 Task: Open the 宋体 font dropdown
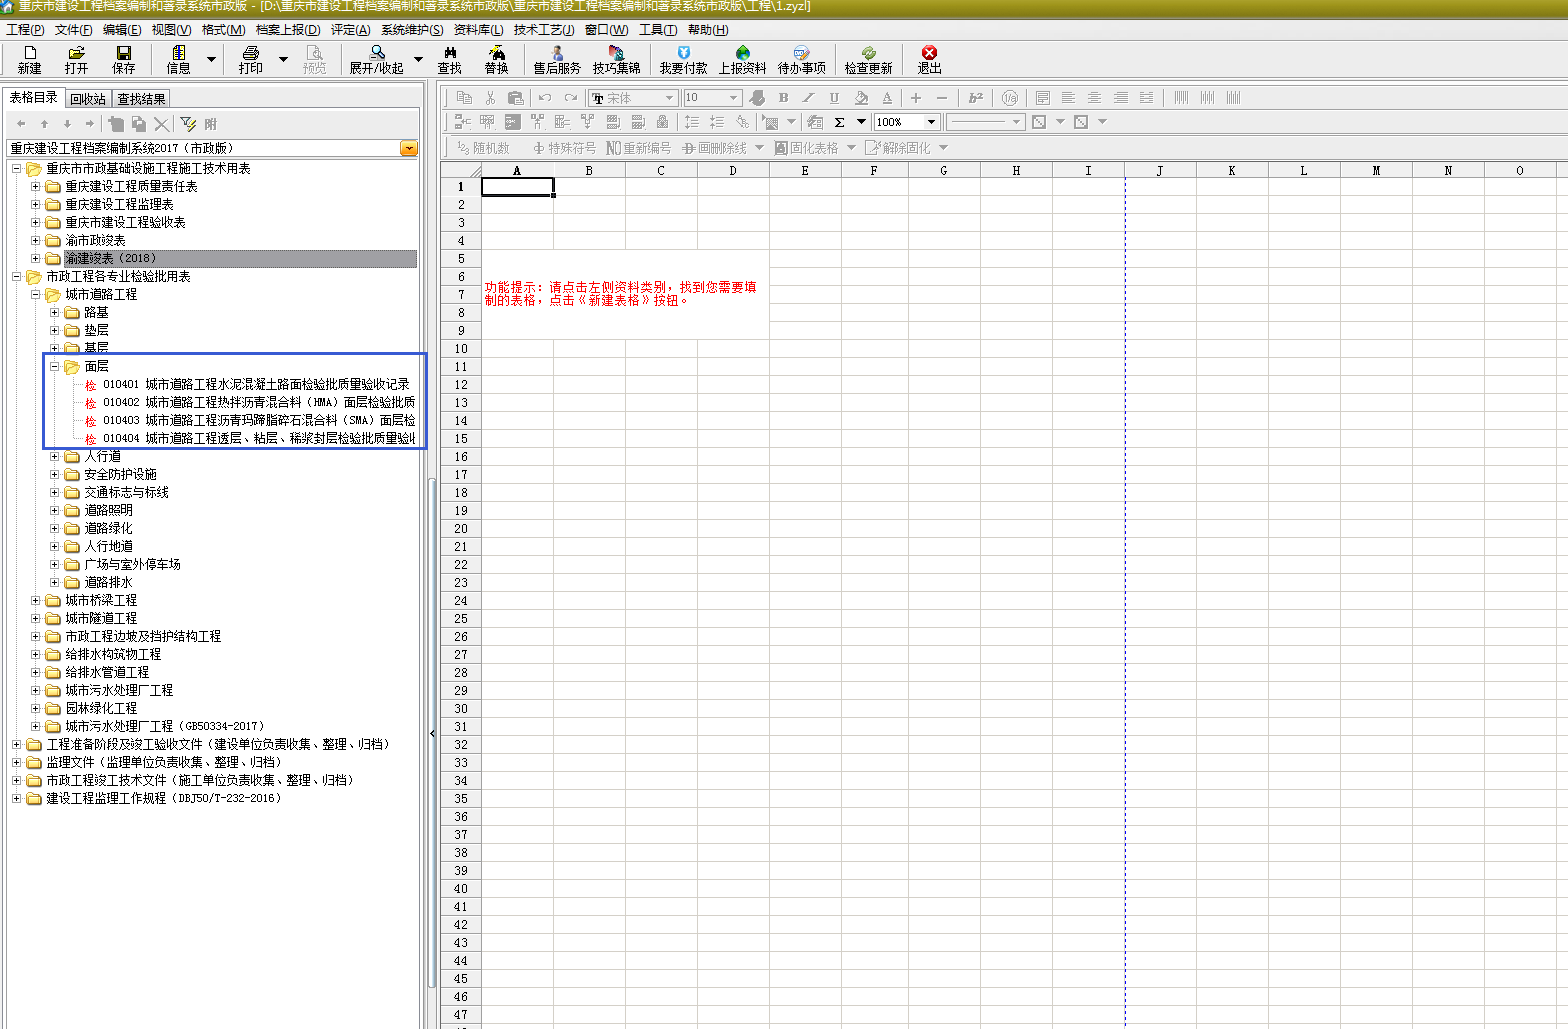coord(670,98)
